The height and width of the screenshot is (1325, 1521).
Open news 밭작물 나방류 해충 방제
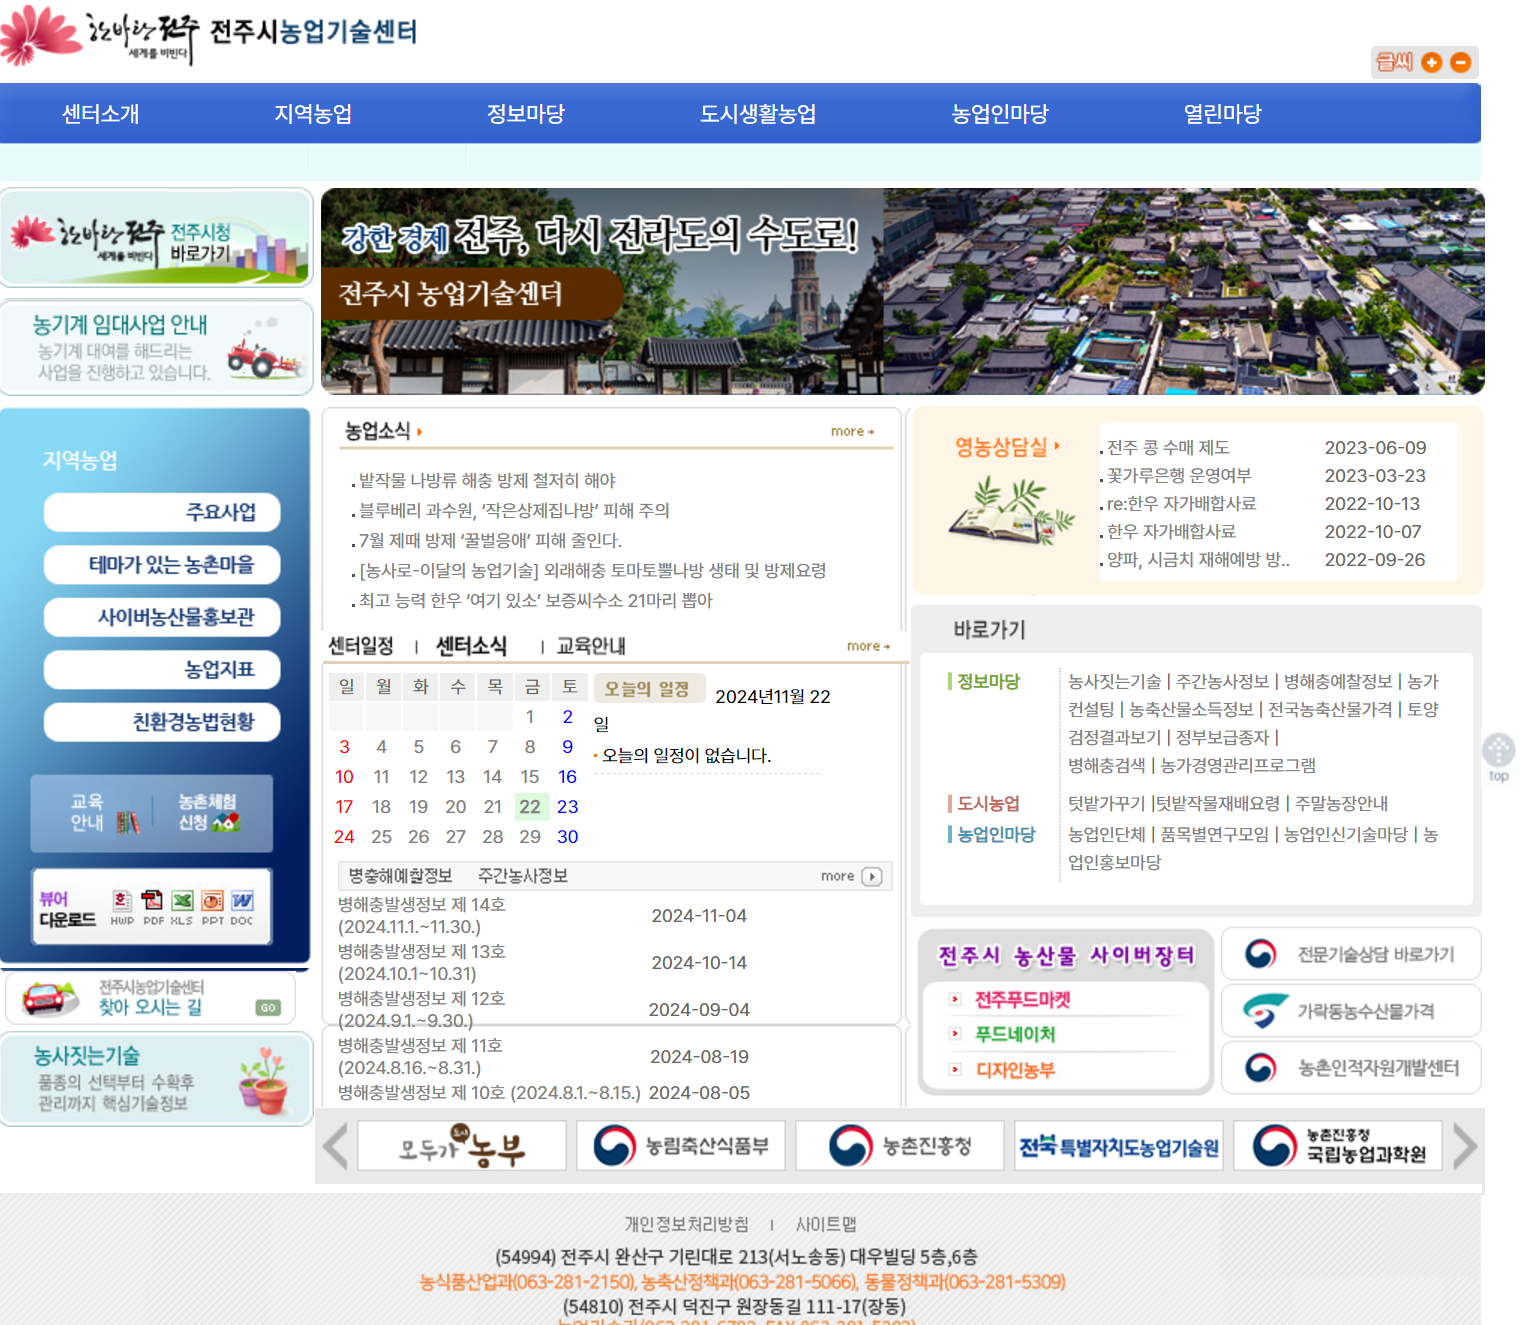(487, 481)
